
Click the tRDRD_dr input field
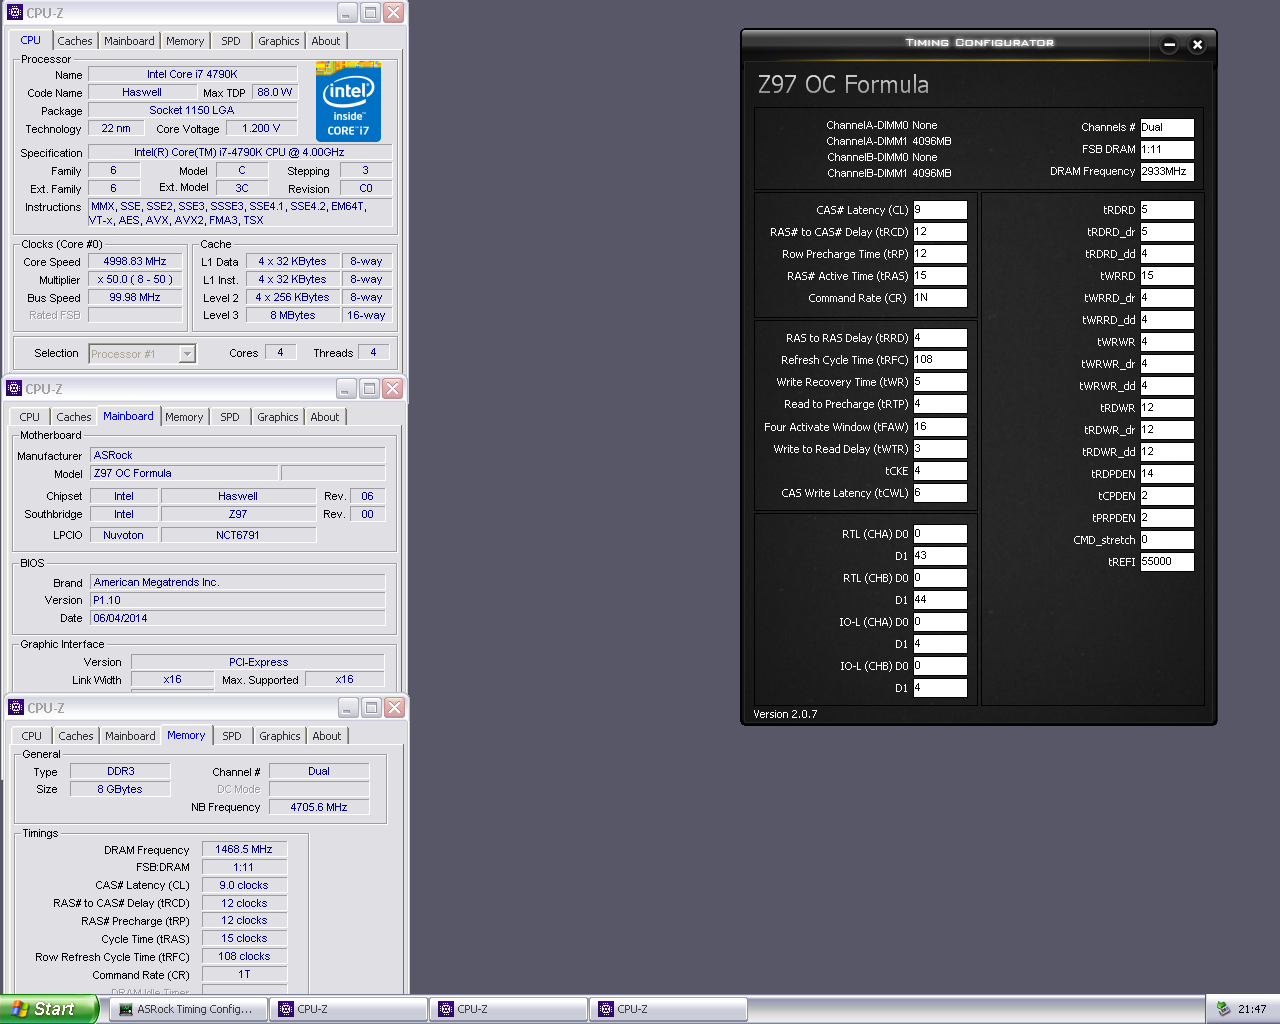[1167, 232]
